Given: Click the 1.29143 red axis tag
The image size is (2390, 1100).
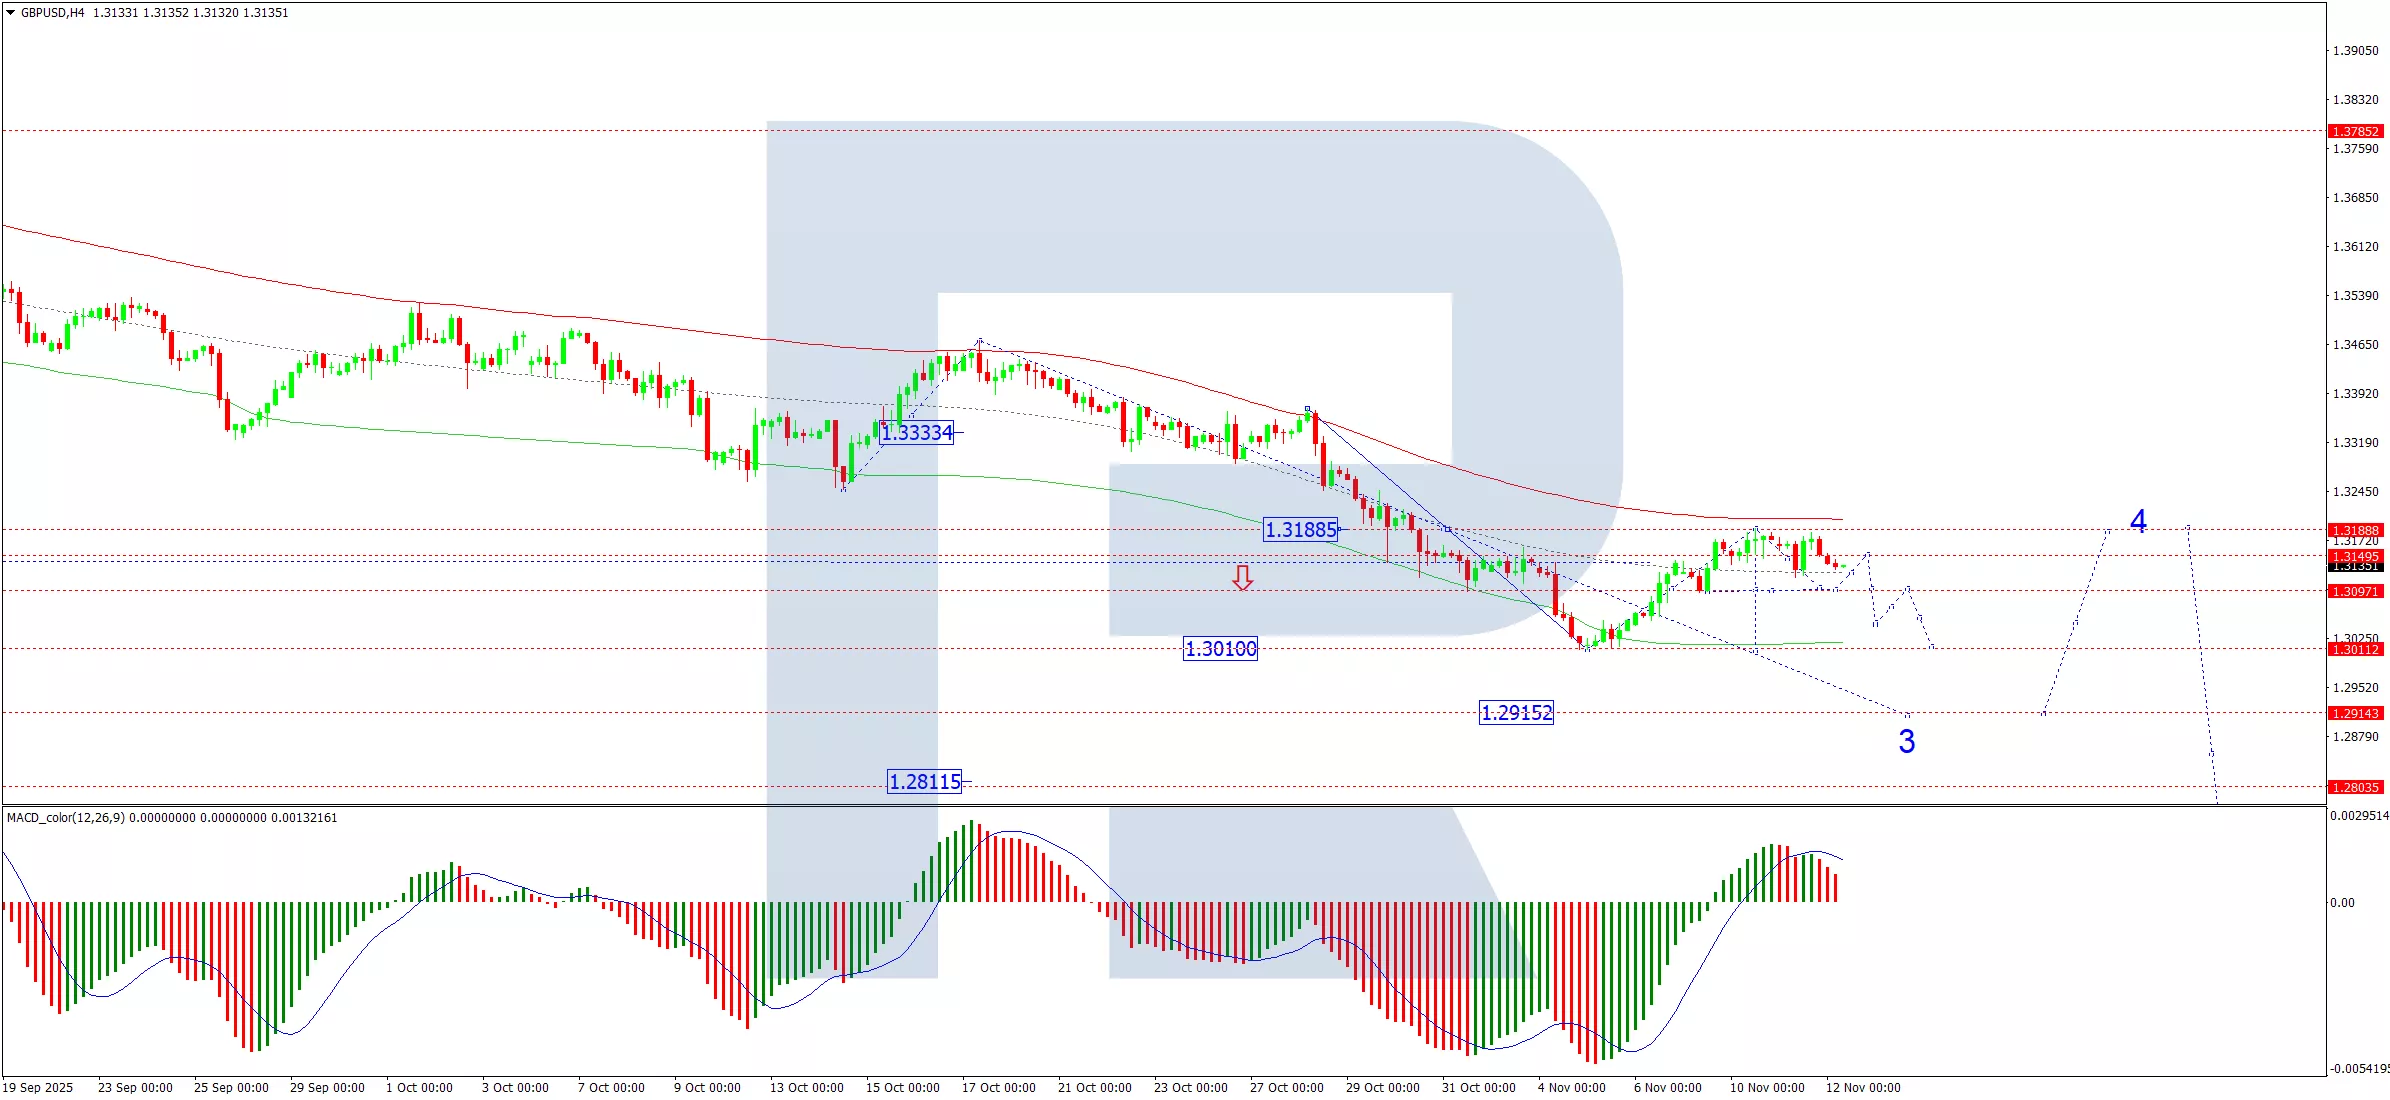Looking at the screenshot, I should point(2355,713).
